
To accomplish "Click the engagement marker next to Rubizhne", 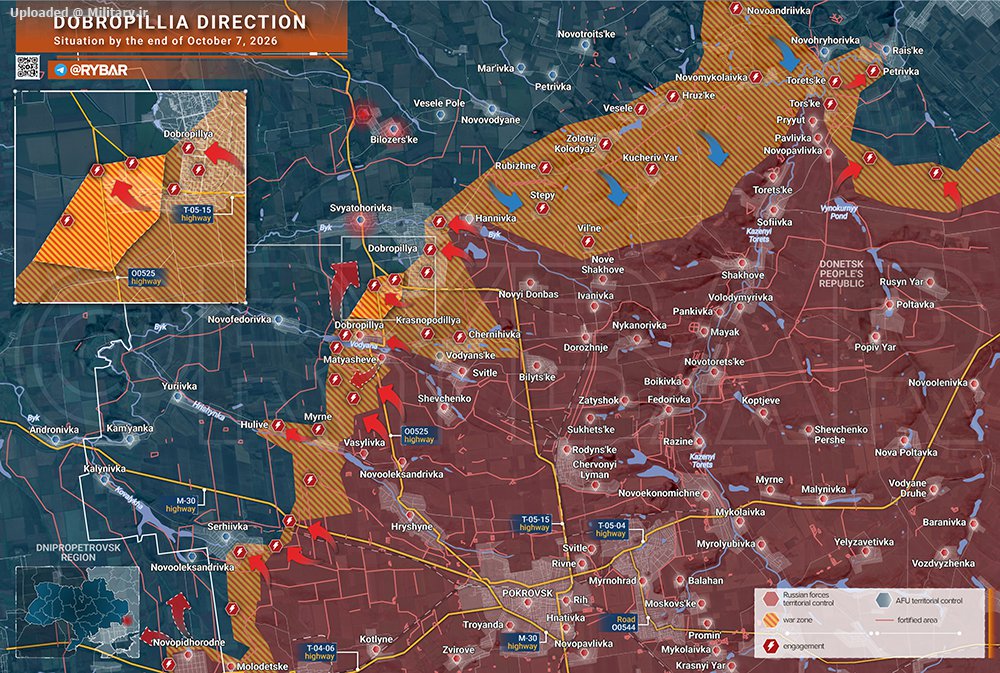I will [x=545, y=167].
